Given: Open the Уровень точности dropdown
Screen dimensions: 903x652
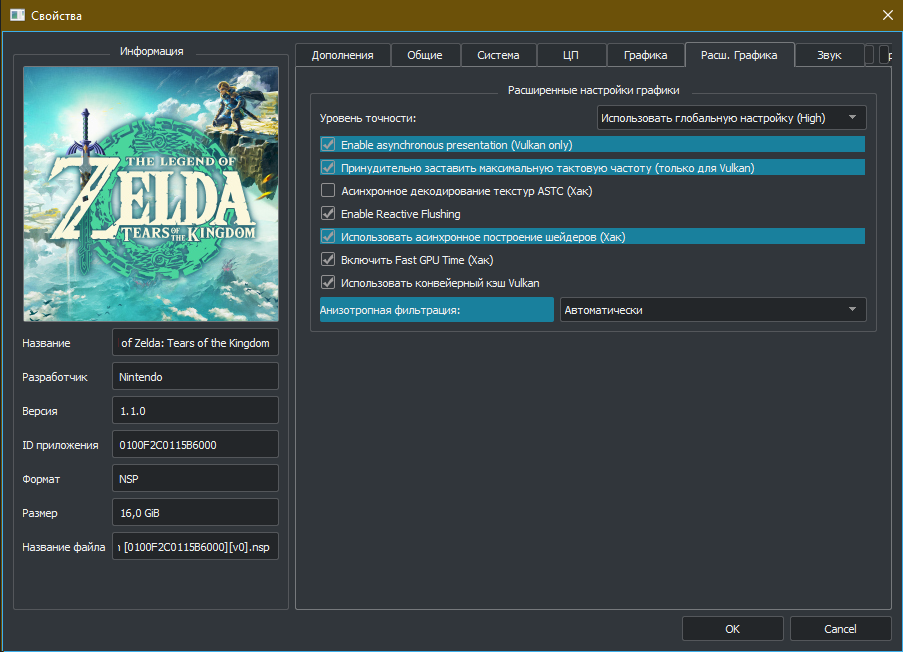Looking at the screenshot, I should [731, 117].
